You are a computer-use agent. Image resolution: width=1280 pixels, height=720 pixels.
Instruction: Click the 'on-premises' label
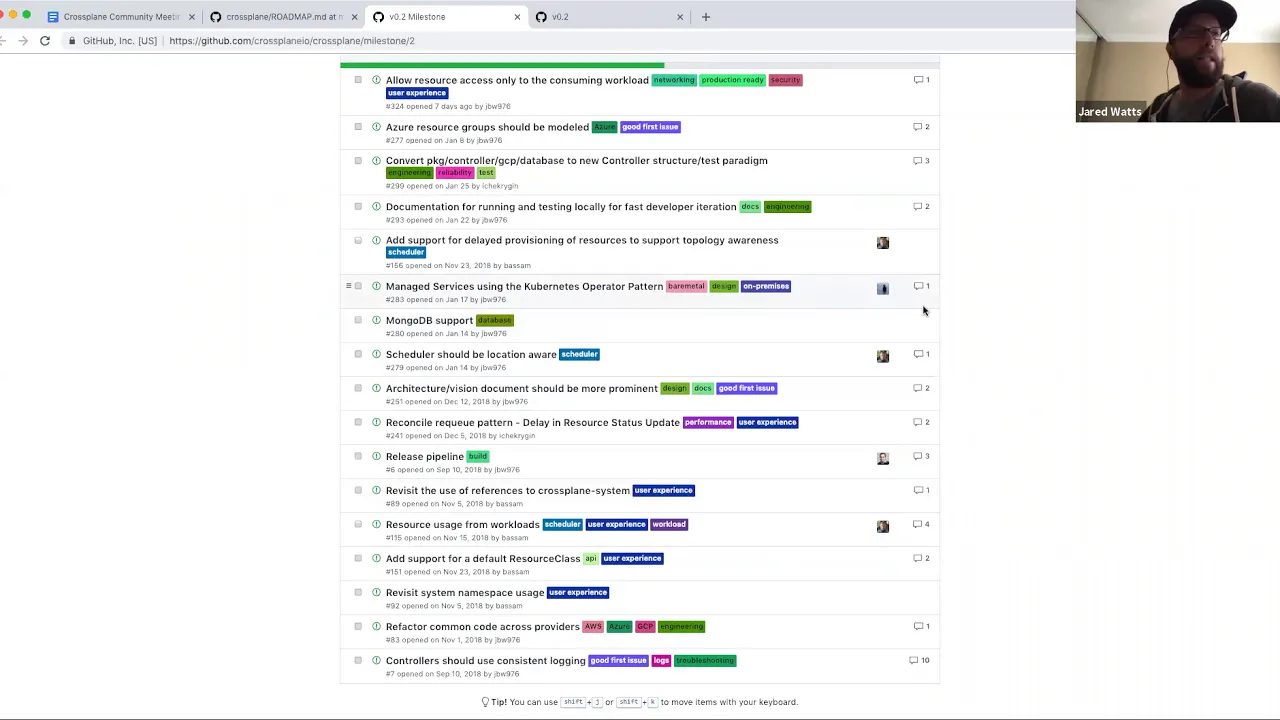(766, 286)
